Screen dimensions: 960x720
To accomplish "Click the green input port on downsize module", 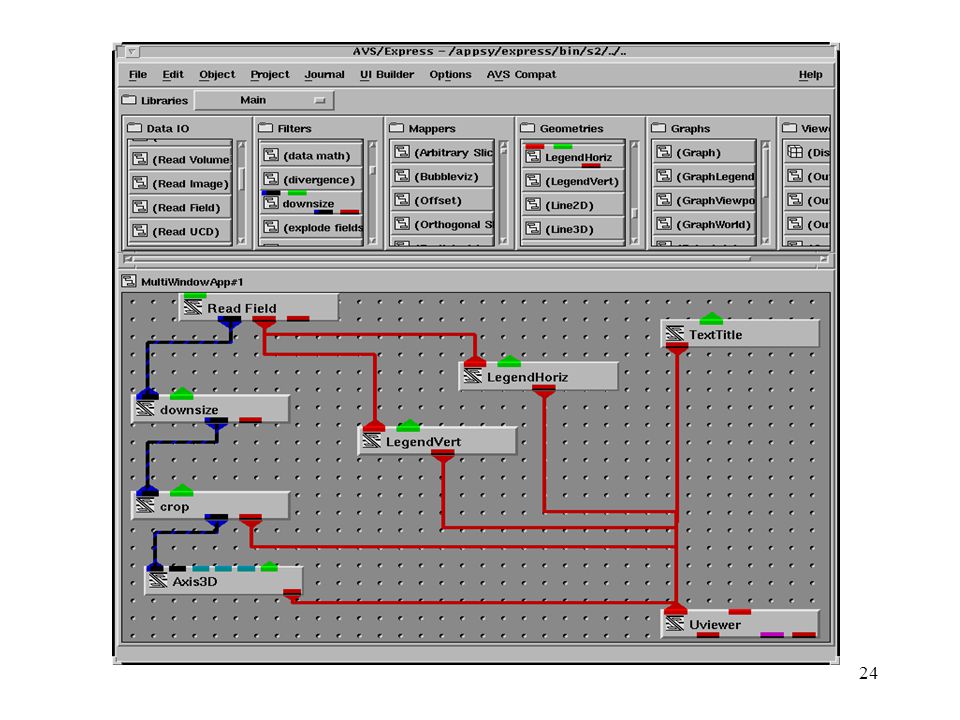I will tap(181, 393).
